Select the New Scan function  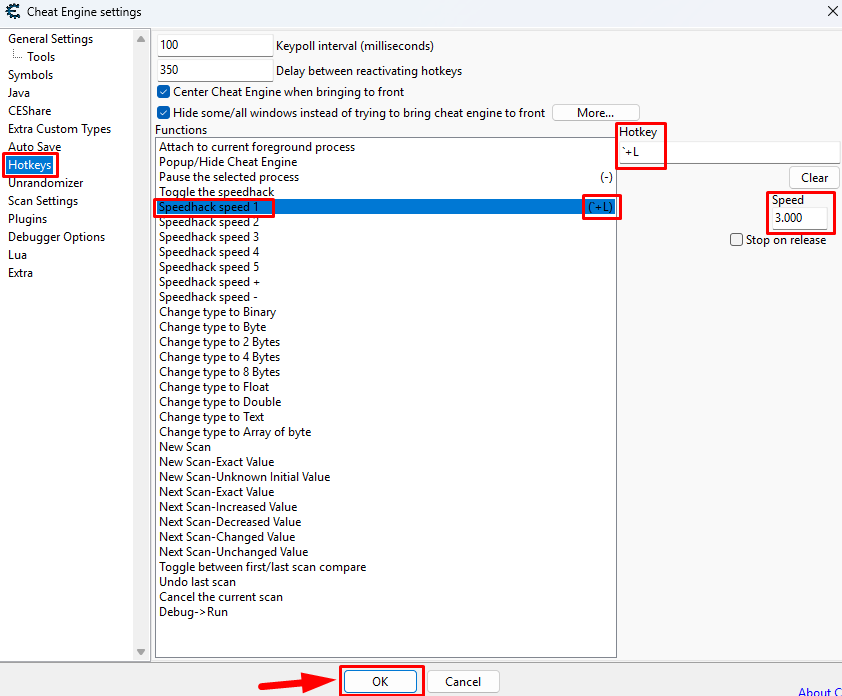(x=386, y=447)
